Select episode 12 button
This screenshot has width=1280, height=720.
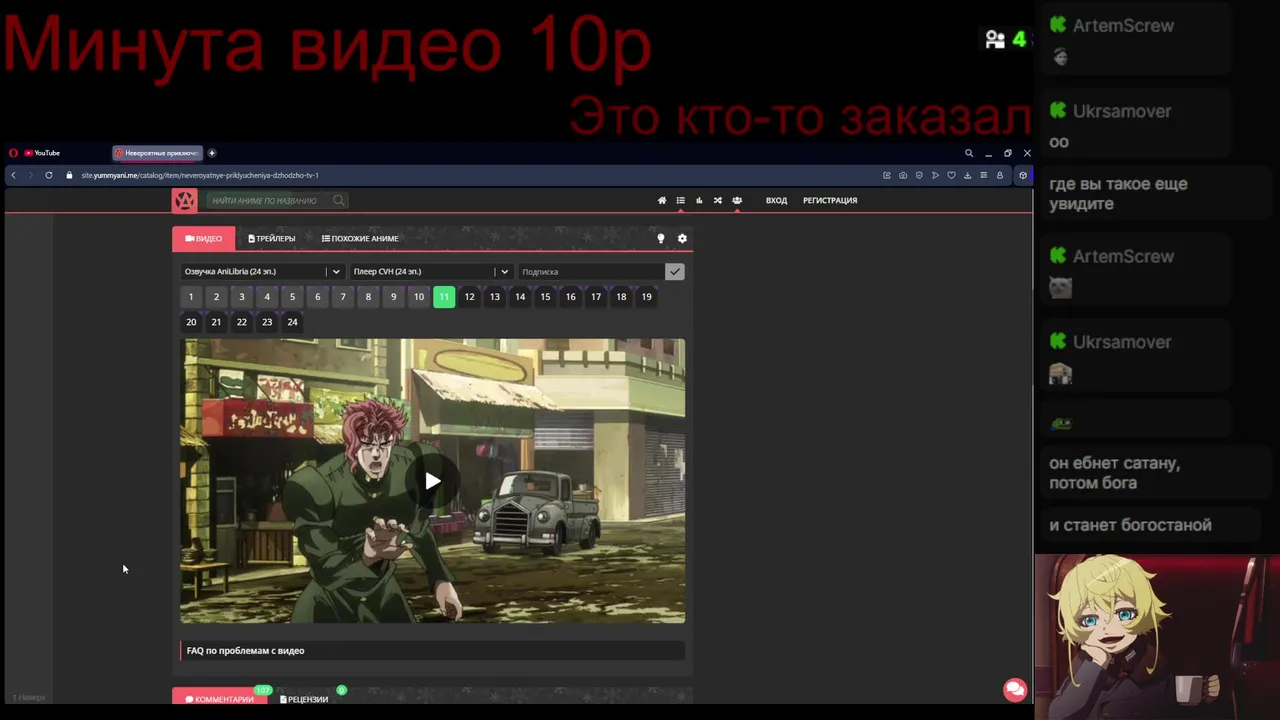[x=469, y=297]
